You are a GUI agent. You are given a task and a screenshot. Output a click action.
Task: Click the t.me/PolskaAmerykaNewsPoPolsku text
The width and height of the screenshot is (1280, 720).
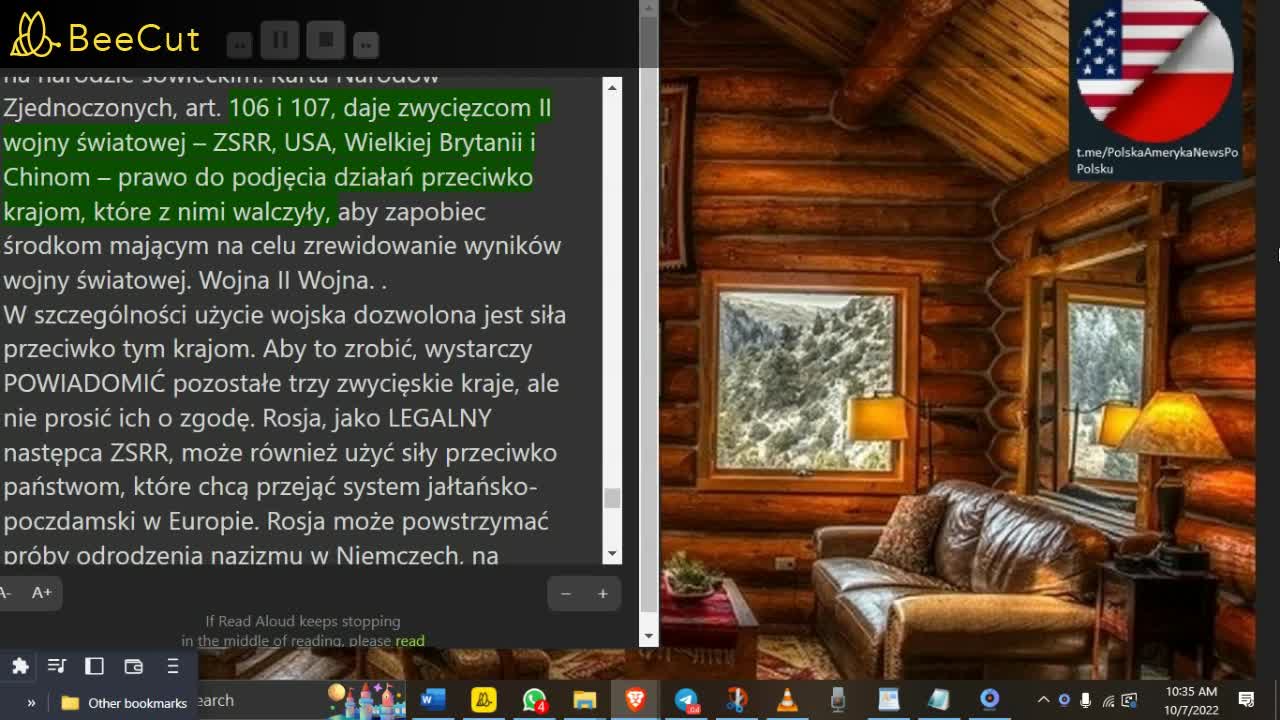(1157, 161)
